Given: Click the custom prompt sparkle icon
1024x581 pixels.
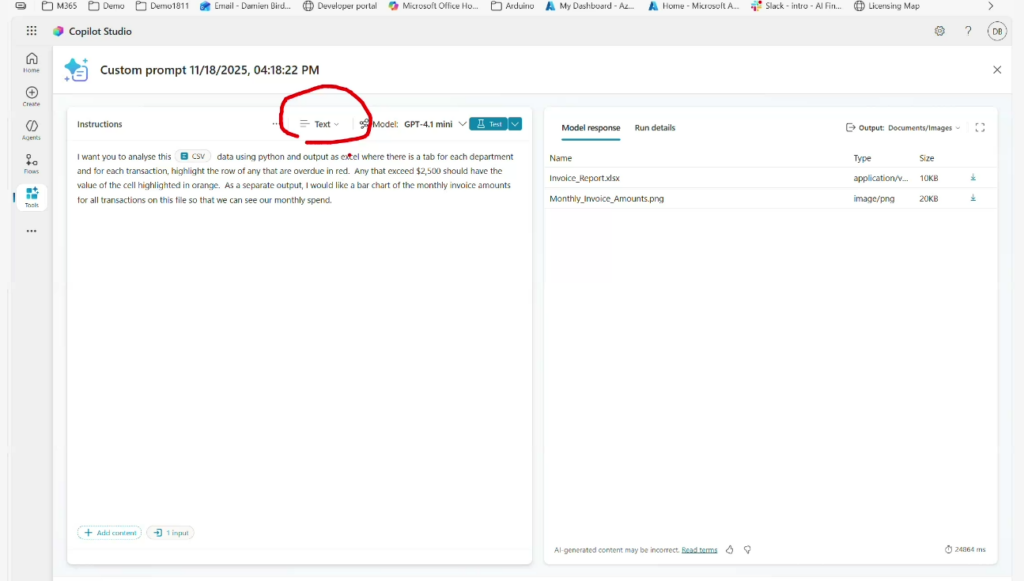Looking at the screenshot, I should (76, 70).
